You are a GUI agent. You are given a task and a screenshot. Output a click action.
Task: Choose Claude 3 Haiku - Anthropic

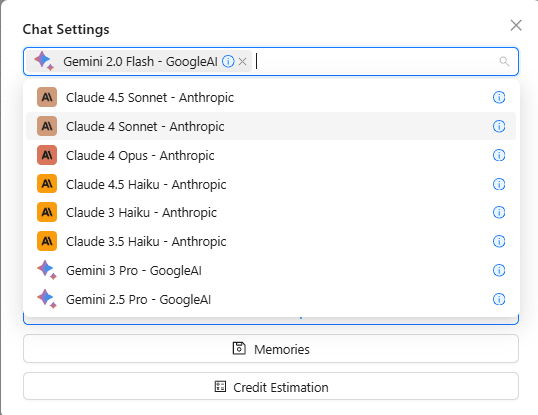coord(271,212)
